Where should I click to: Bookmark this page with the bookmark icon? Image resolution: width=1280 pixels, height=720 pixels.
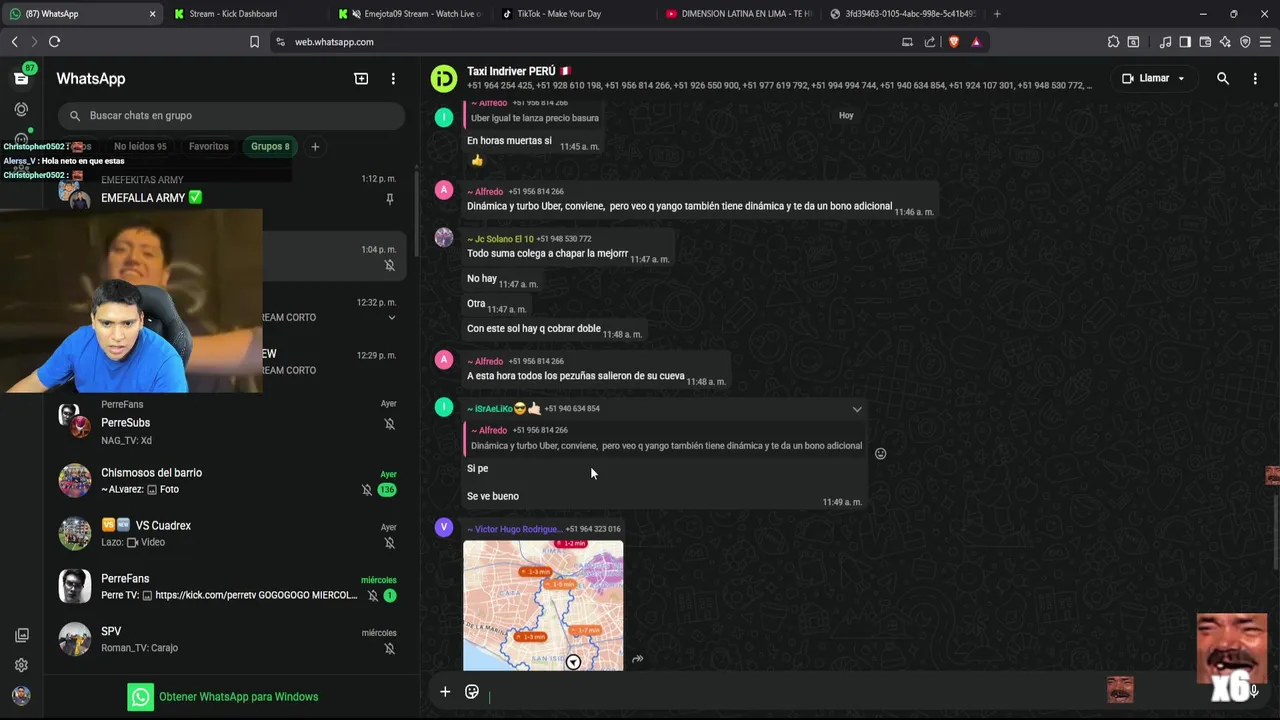coord(254,42)
